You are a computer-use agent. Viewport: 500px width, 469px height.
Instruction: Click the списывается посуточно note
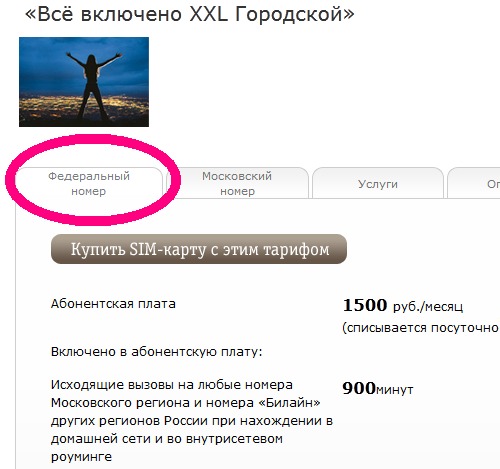[421, 328]
